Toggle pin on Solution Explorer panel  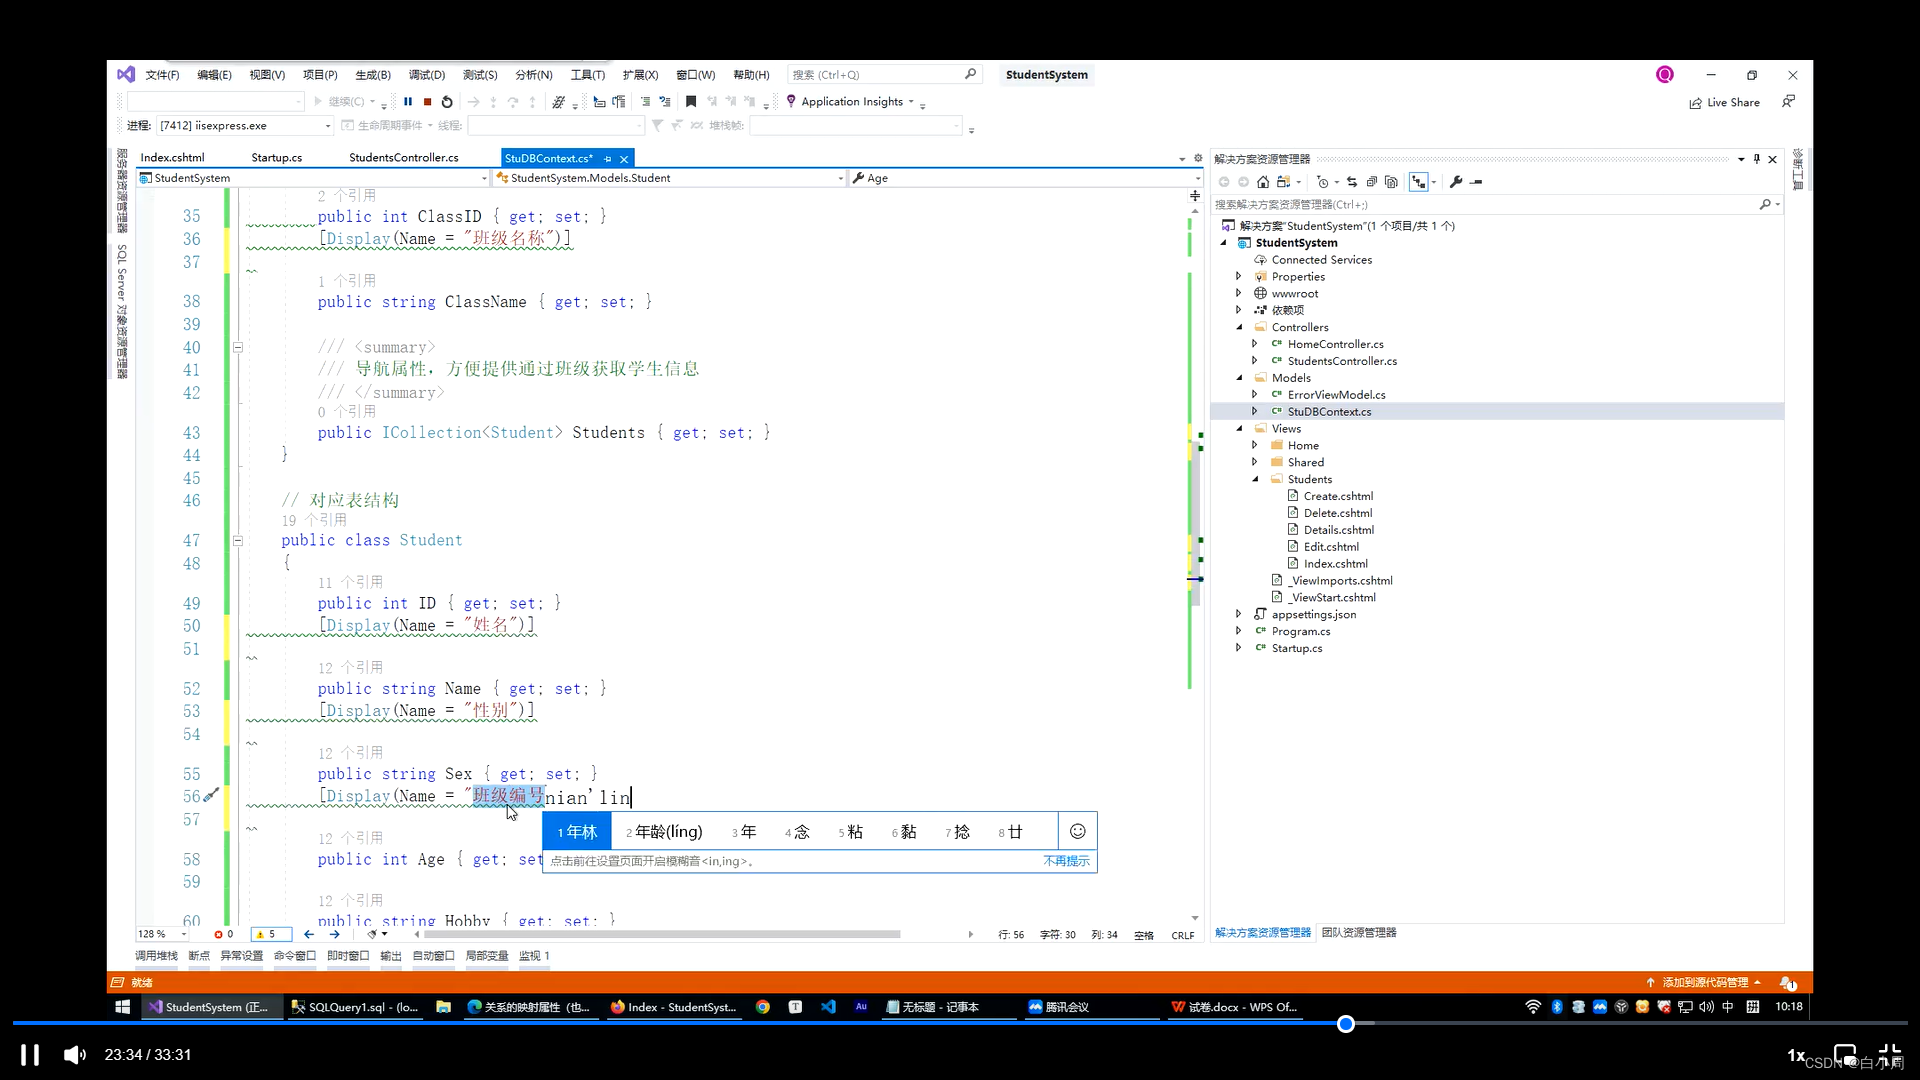1756,159
